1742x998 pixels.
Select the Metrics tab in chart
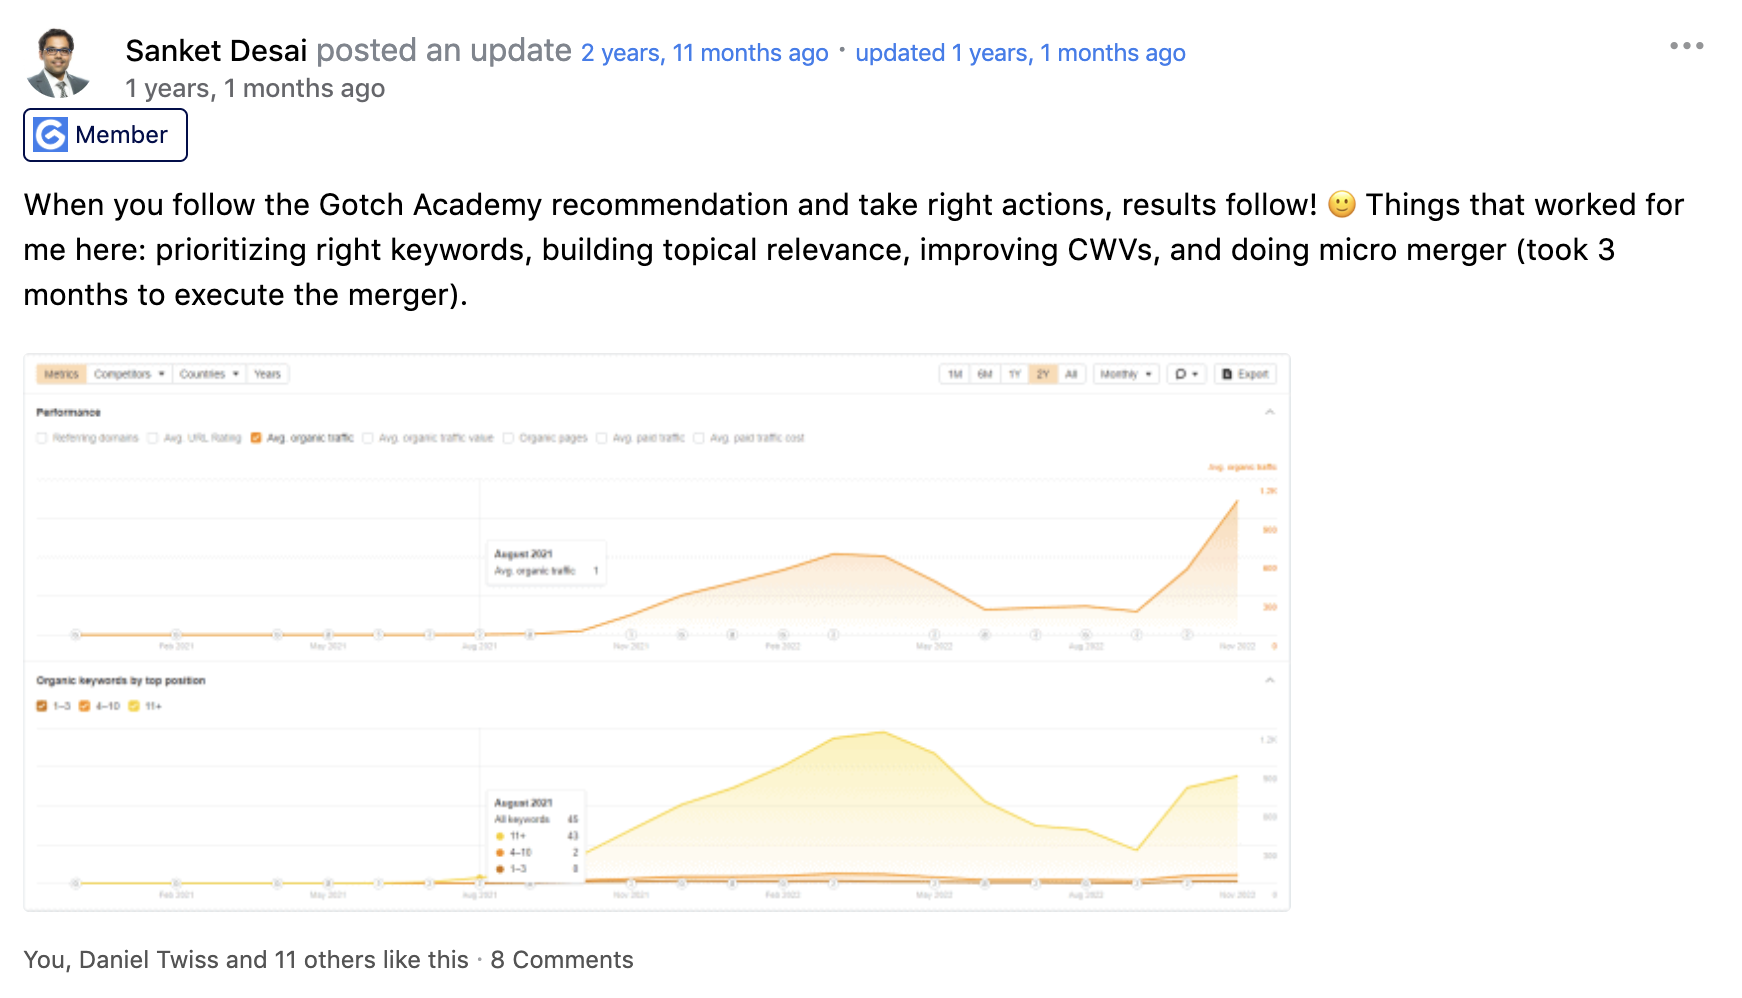(x=61, y=374)
